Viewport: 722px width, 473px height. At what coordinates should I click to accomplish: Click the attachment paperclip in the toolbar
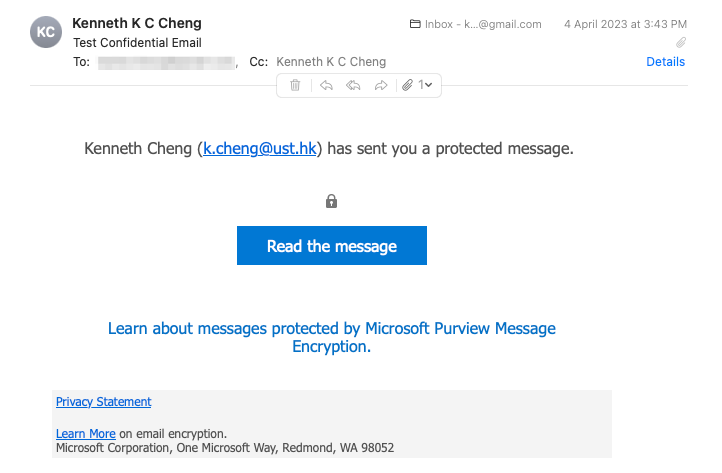coord(408,86)
